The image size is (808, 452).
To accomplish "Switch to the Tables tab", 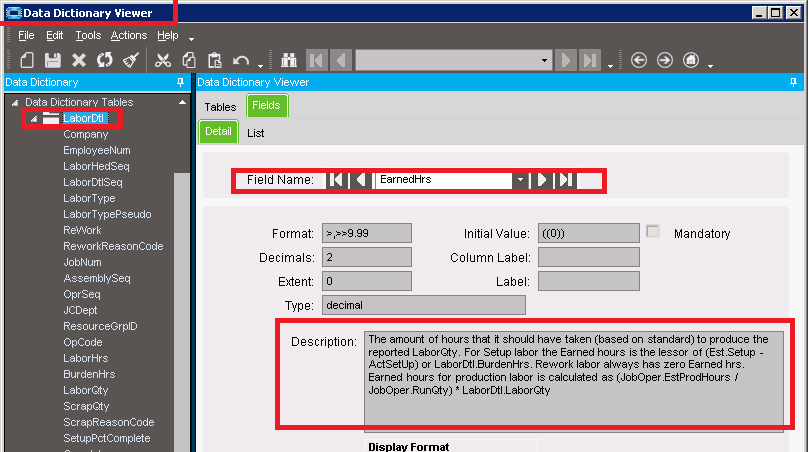I will [x=220, y=107].
